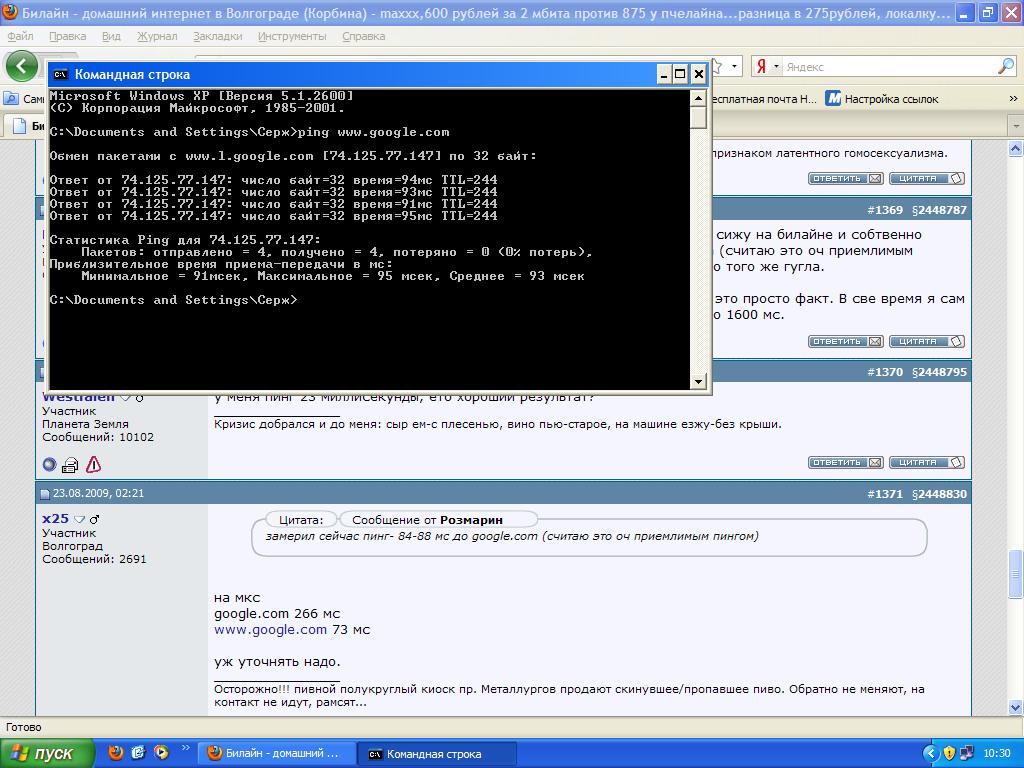The width and height of the screenshot is (1024, 768).
Task: Click the printer icon under Westfalen's profile
Action: click(70, 464)
